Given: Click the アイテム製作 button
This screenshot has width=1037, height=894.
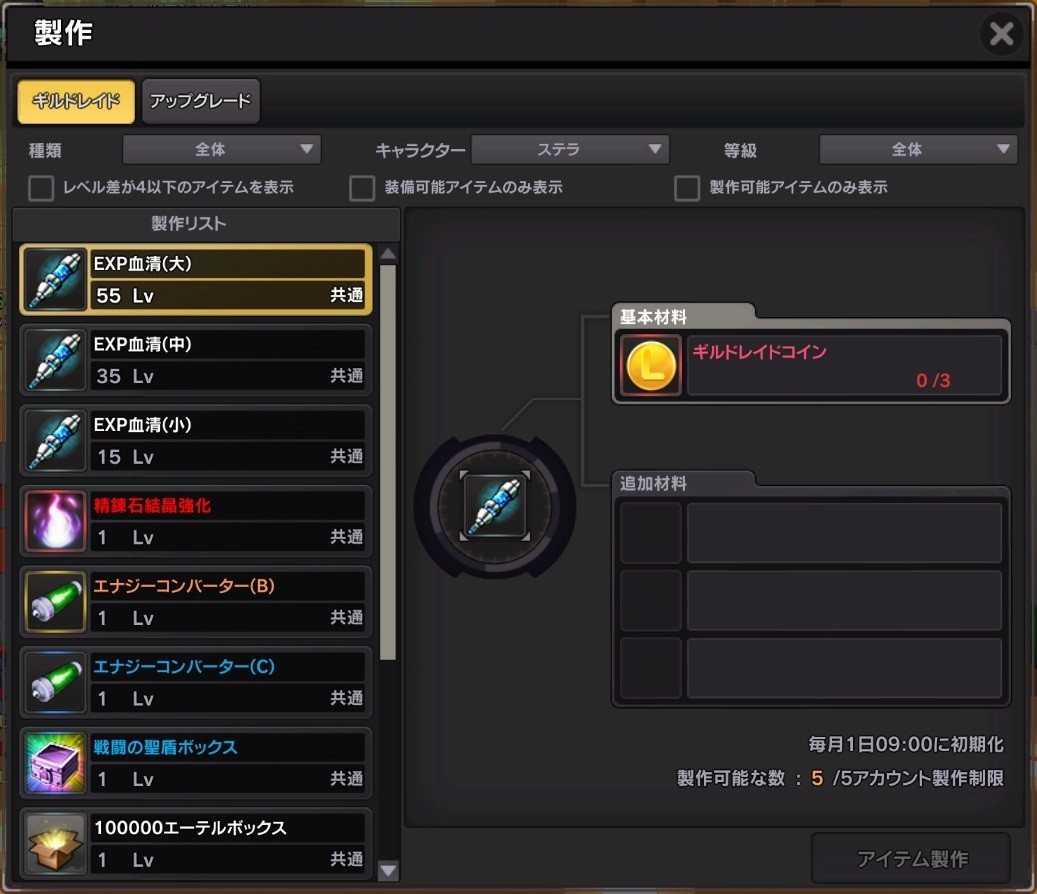Looking at the screenshot, I should pos(911,858).
